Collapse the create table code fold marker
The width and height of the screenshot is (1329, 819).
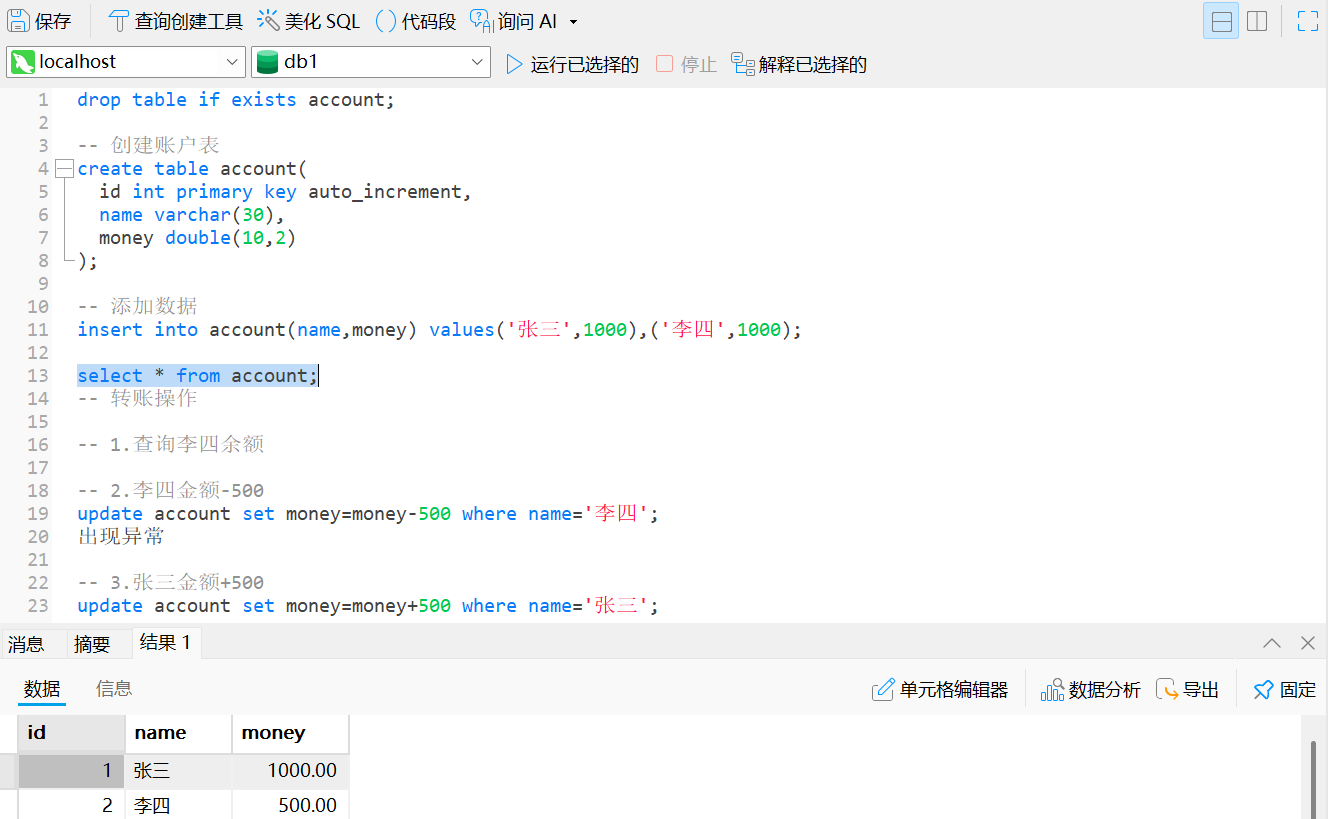64,168
